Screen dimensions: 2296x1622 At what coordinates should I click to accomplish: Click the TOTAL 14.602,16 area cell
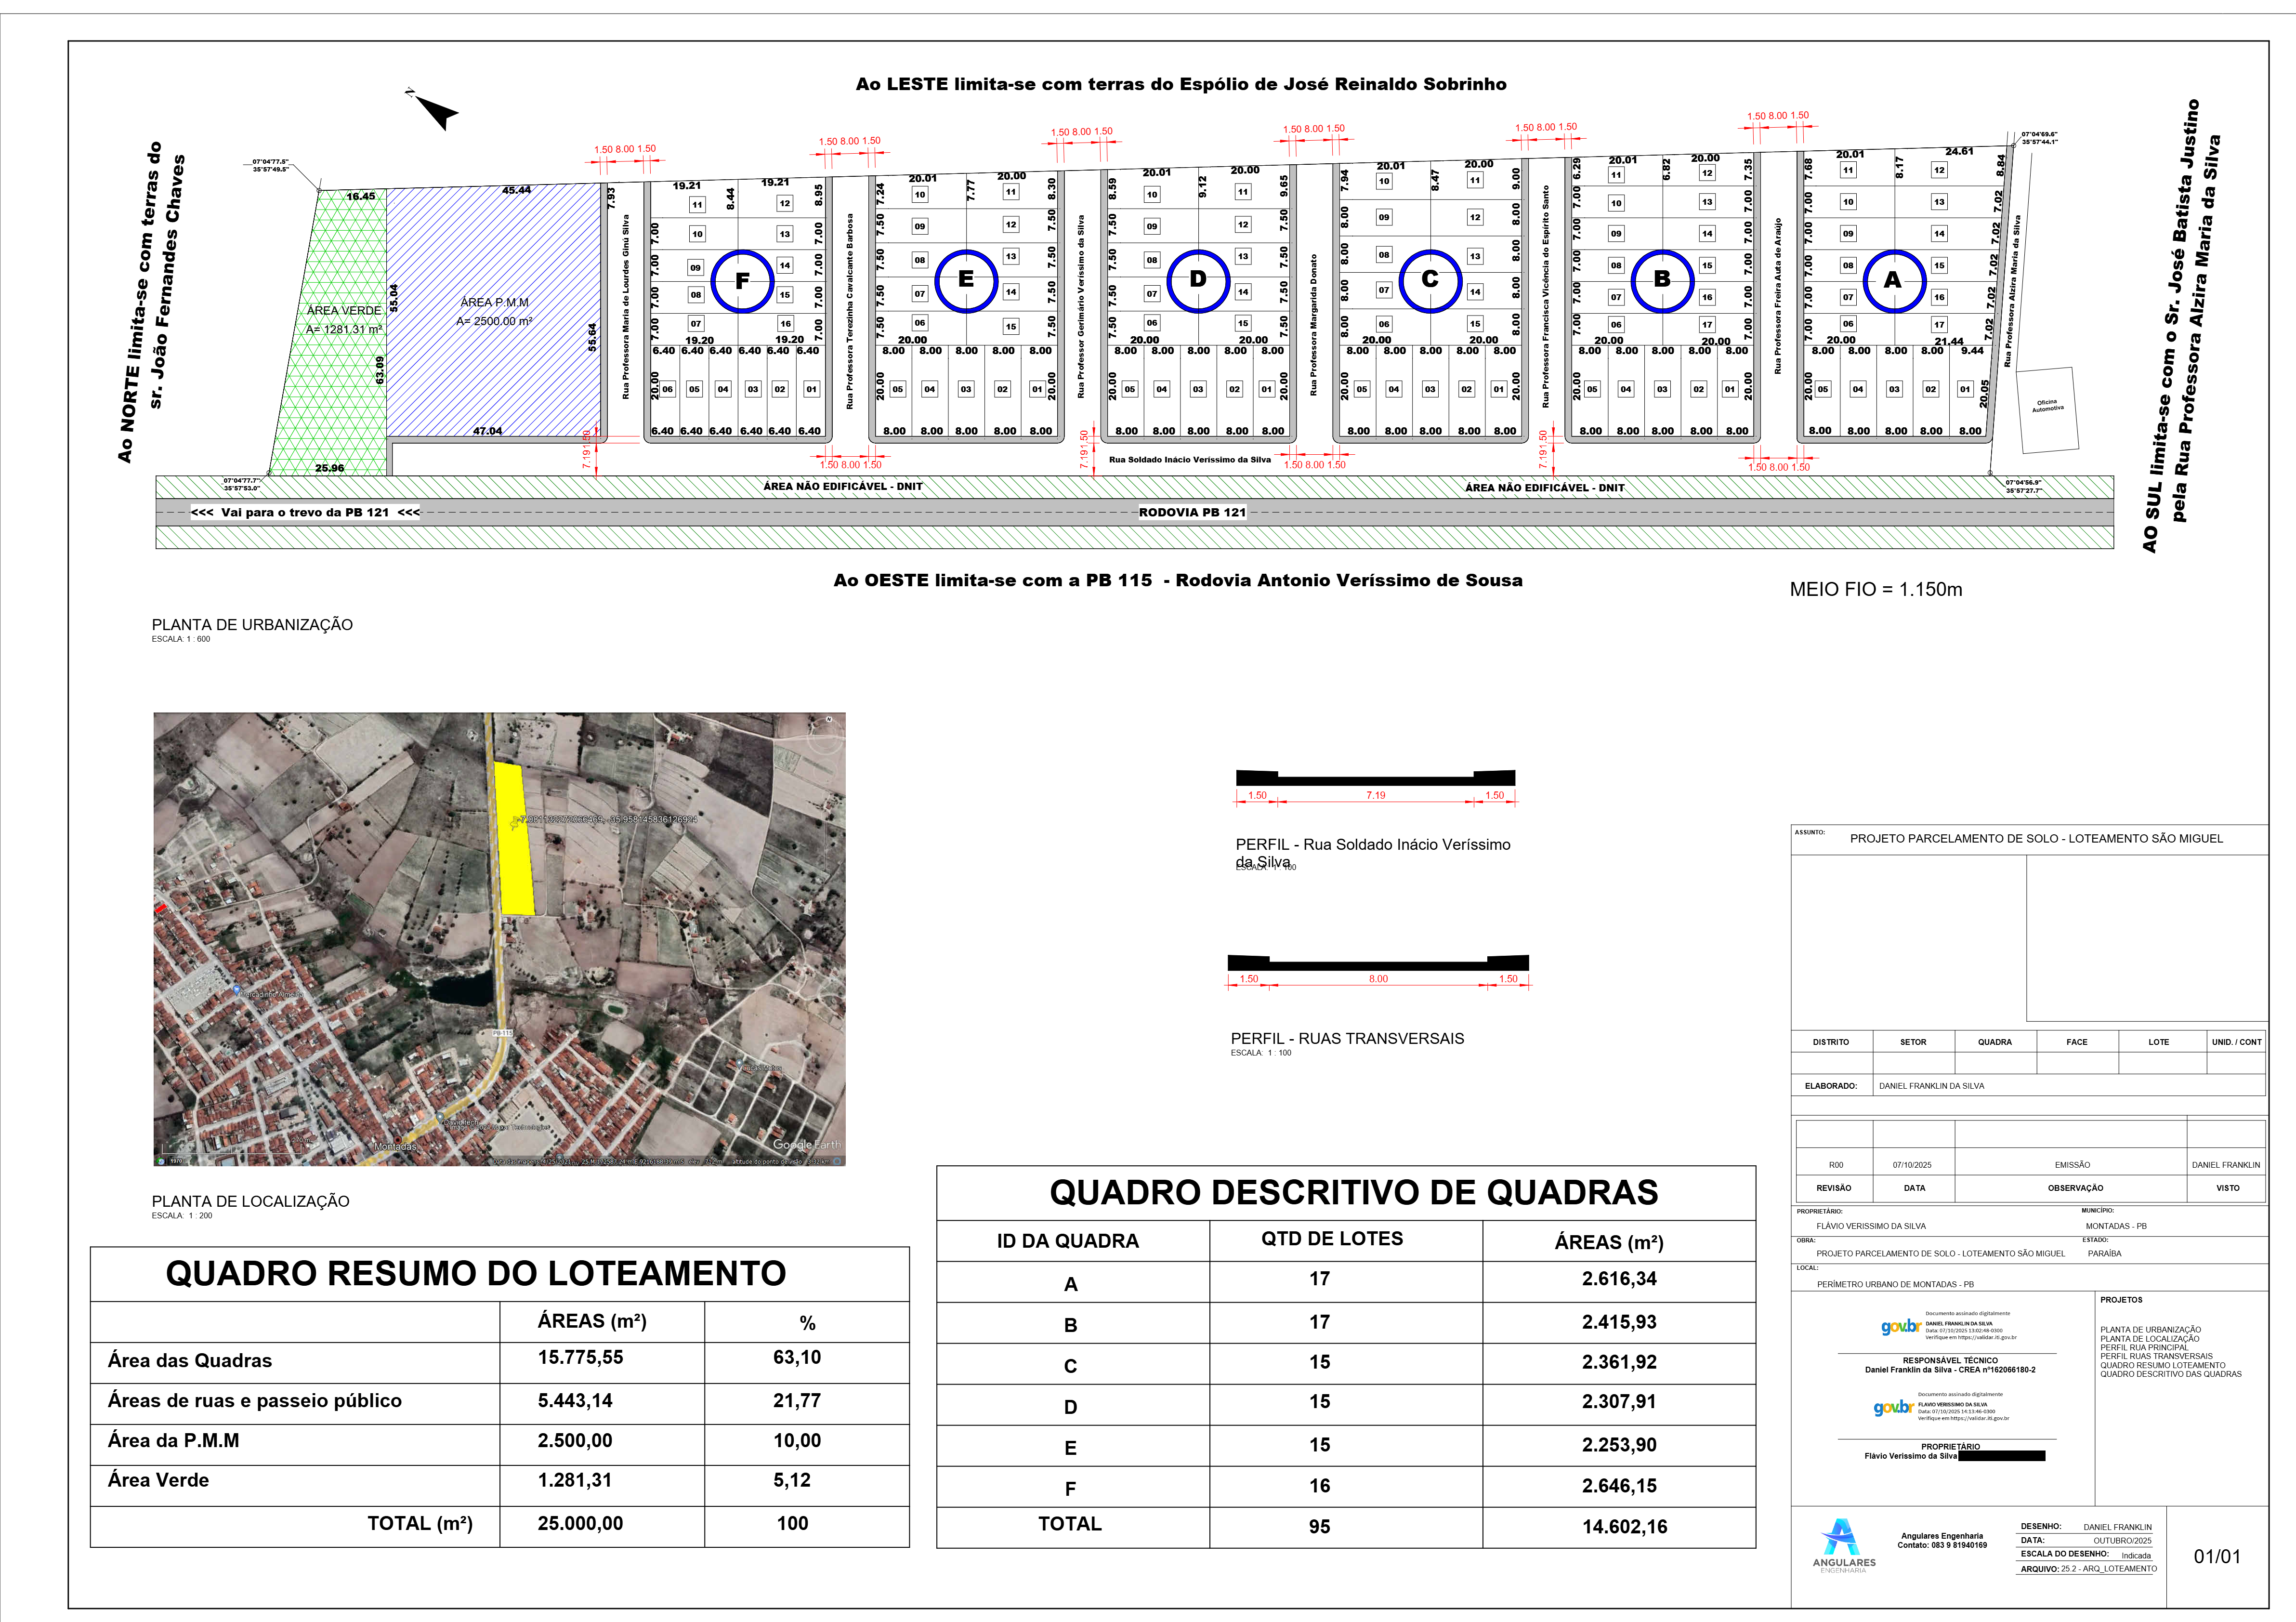(x=1624, y=1527)
